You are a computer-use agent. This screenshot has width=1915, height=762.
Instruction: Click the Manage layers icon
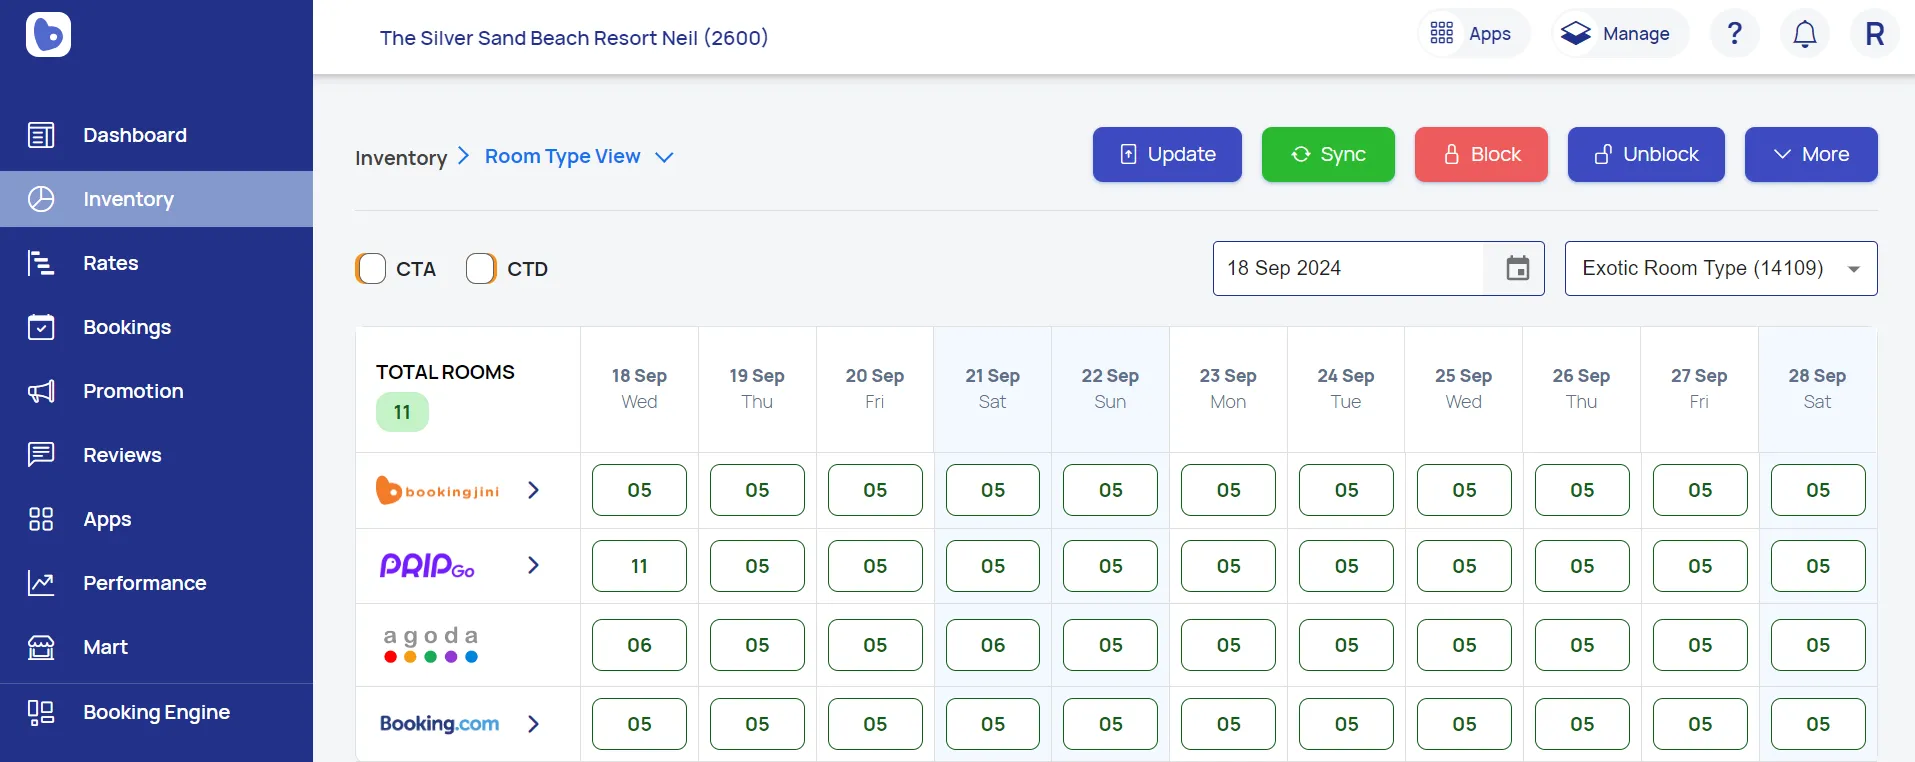click(1576, 34)
